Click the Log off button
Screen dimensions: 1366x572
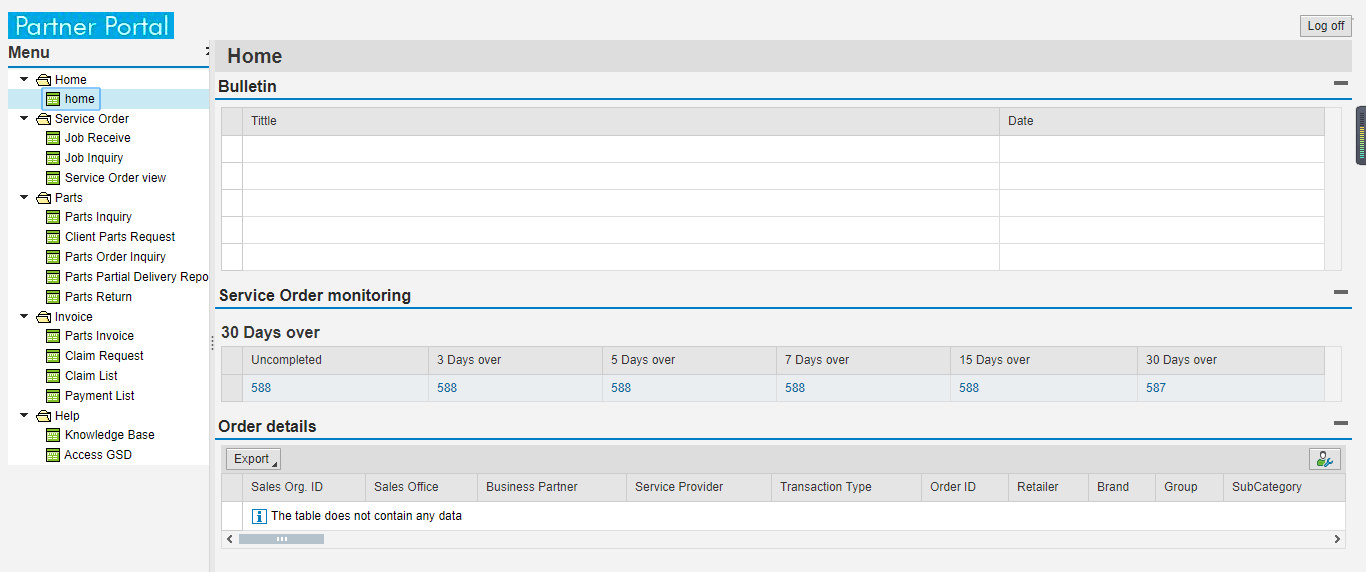point(1326,26)
